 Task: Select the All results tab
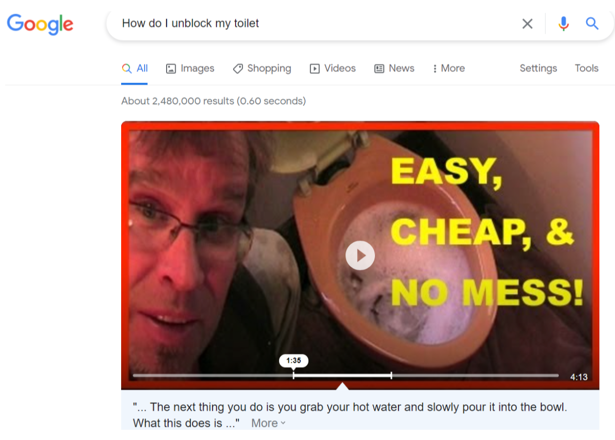[135, 69]
